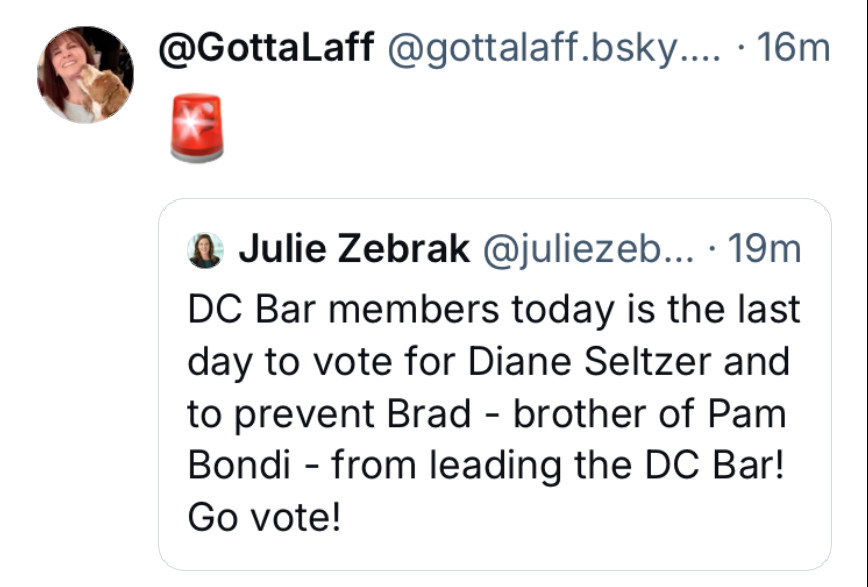Click the 16m post timestamp
Image resolution: width=868 pixels, height=587 pixels.
point(793,48)
